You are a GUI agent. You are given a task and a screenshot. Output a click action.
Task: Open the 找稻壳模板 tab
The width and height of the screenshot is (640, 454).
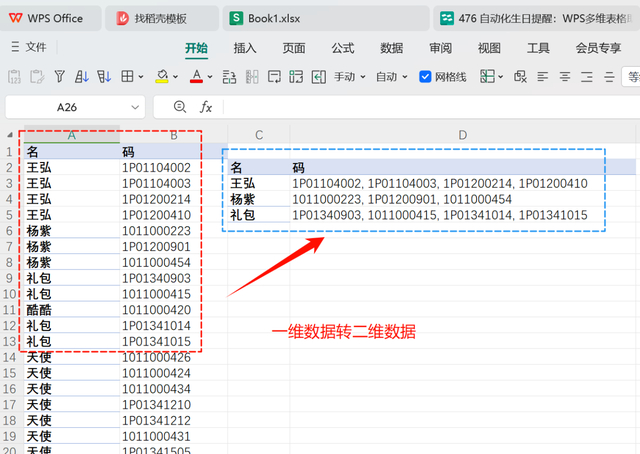click(x=162, y=18)
